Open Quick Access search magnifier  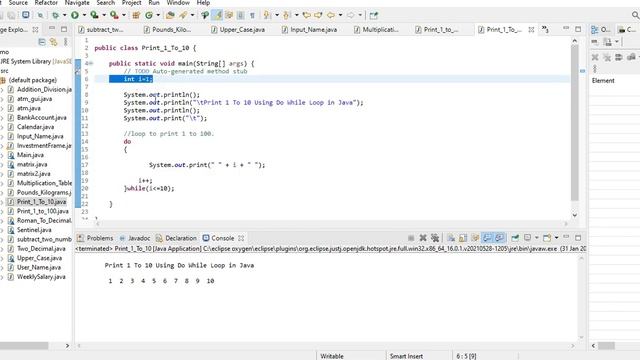point(636,15)
